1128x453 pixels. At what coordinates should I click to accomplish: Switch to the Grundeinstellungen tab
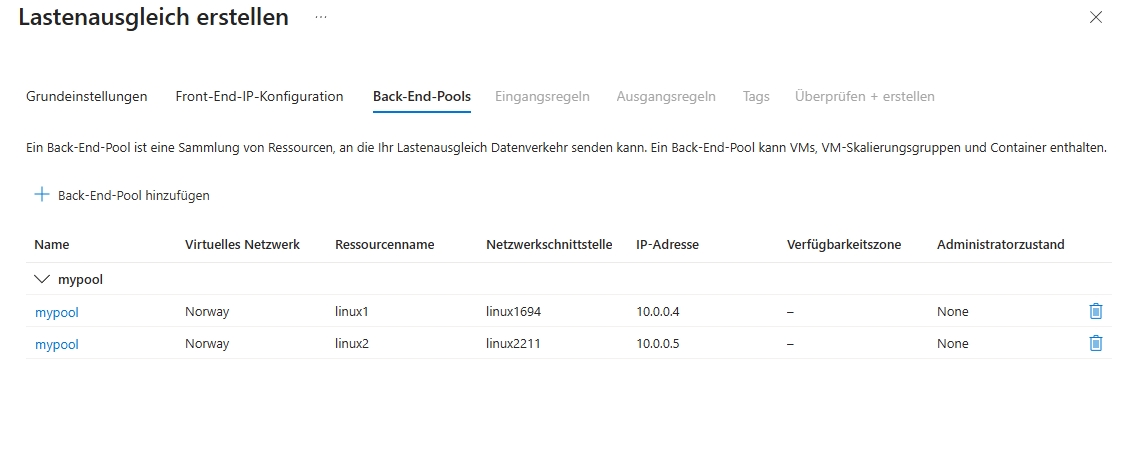[x=87, y=97]
